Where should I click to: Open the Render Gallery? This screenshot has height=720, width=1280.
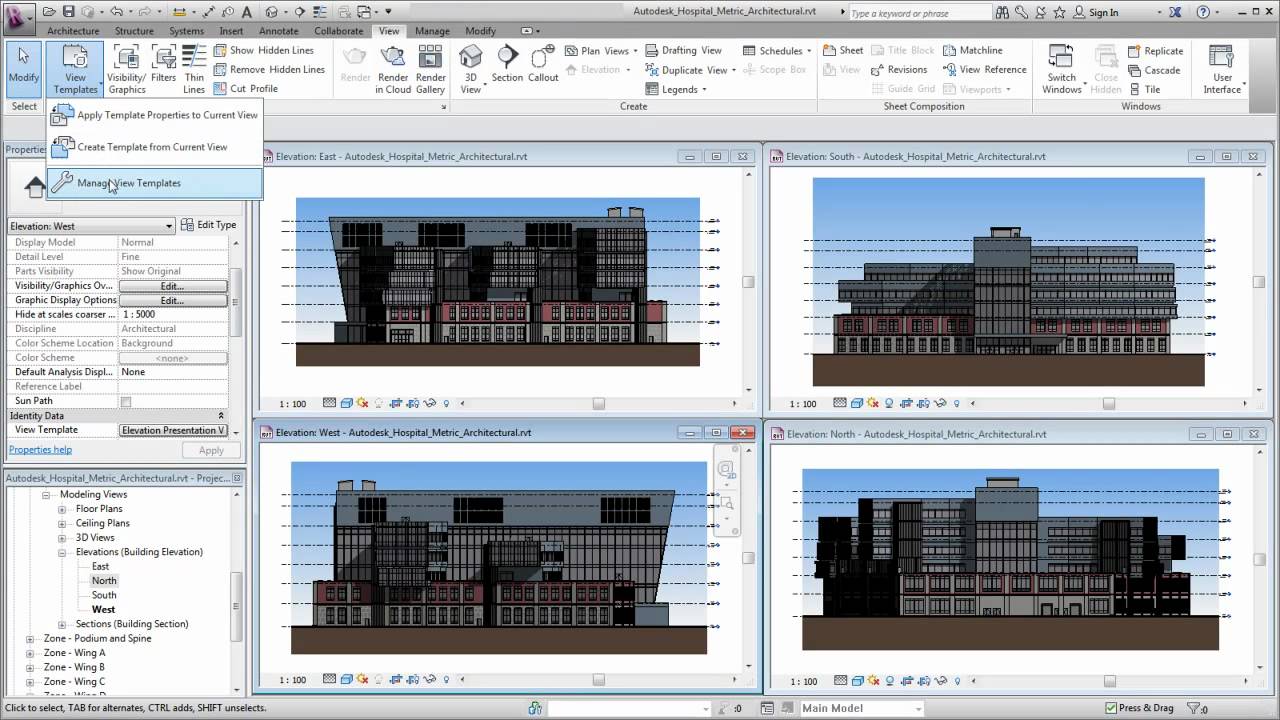pos(431,68)
